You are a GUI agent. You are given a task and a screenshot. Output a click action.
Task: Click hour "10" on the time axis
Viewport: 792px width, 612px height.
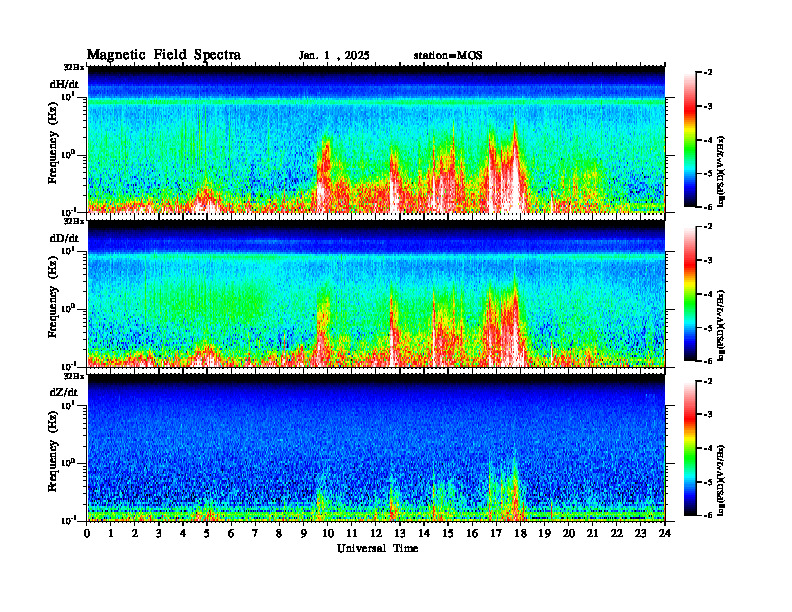click(x=328, y=534)
